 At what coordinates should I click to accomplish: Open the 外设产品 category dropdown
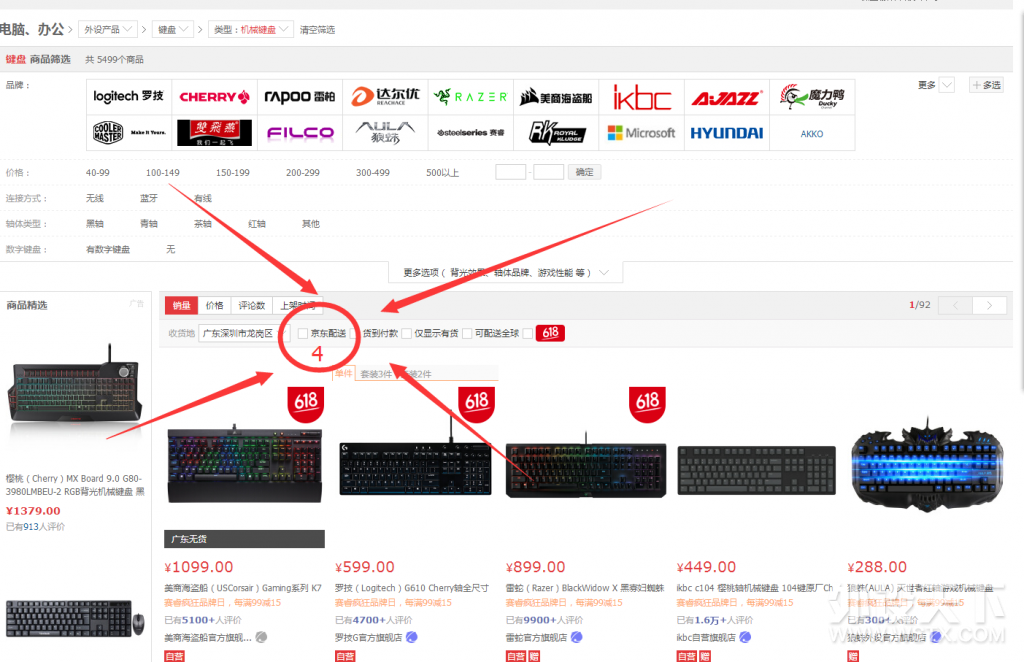point(108,29)
